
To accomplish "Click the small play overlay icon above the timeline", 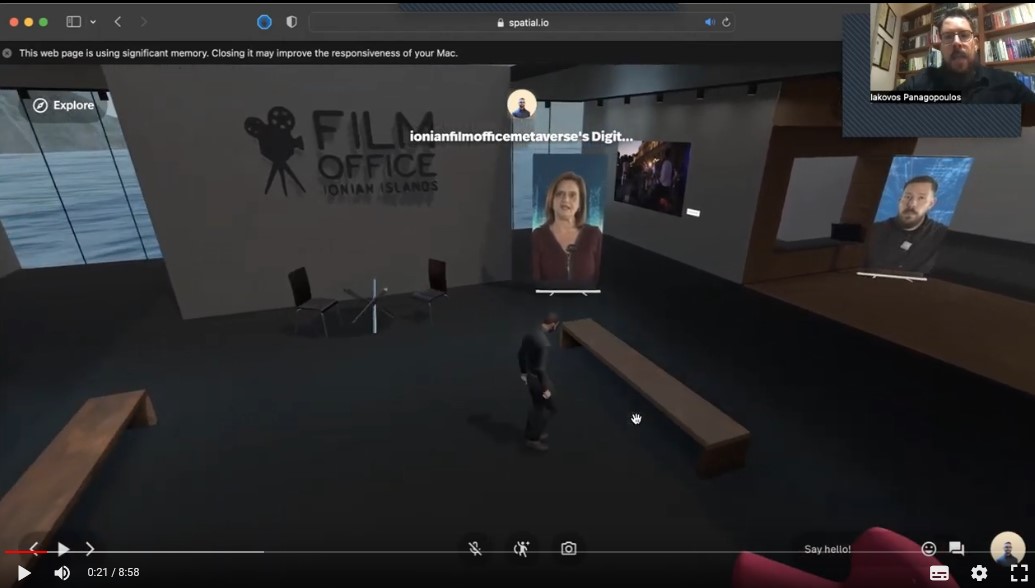I will pos(63,548).
